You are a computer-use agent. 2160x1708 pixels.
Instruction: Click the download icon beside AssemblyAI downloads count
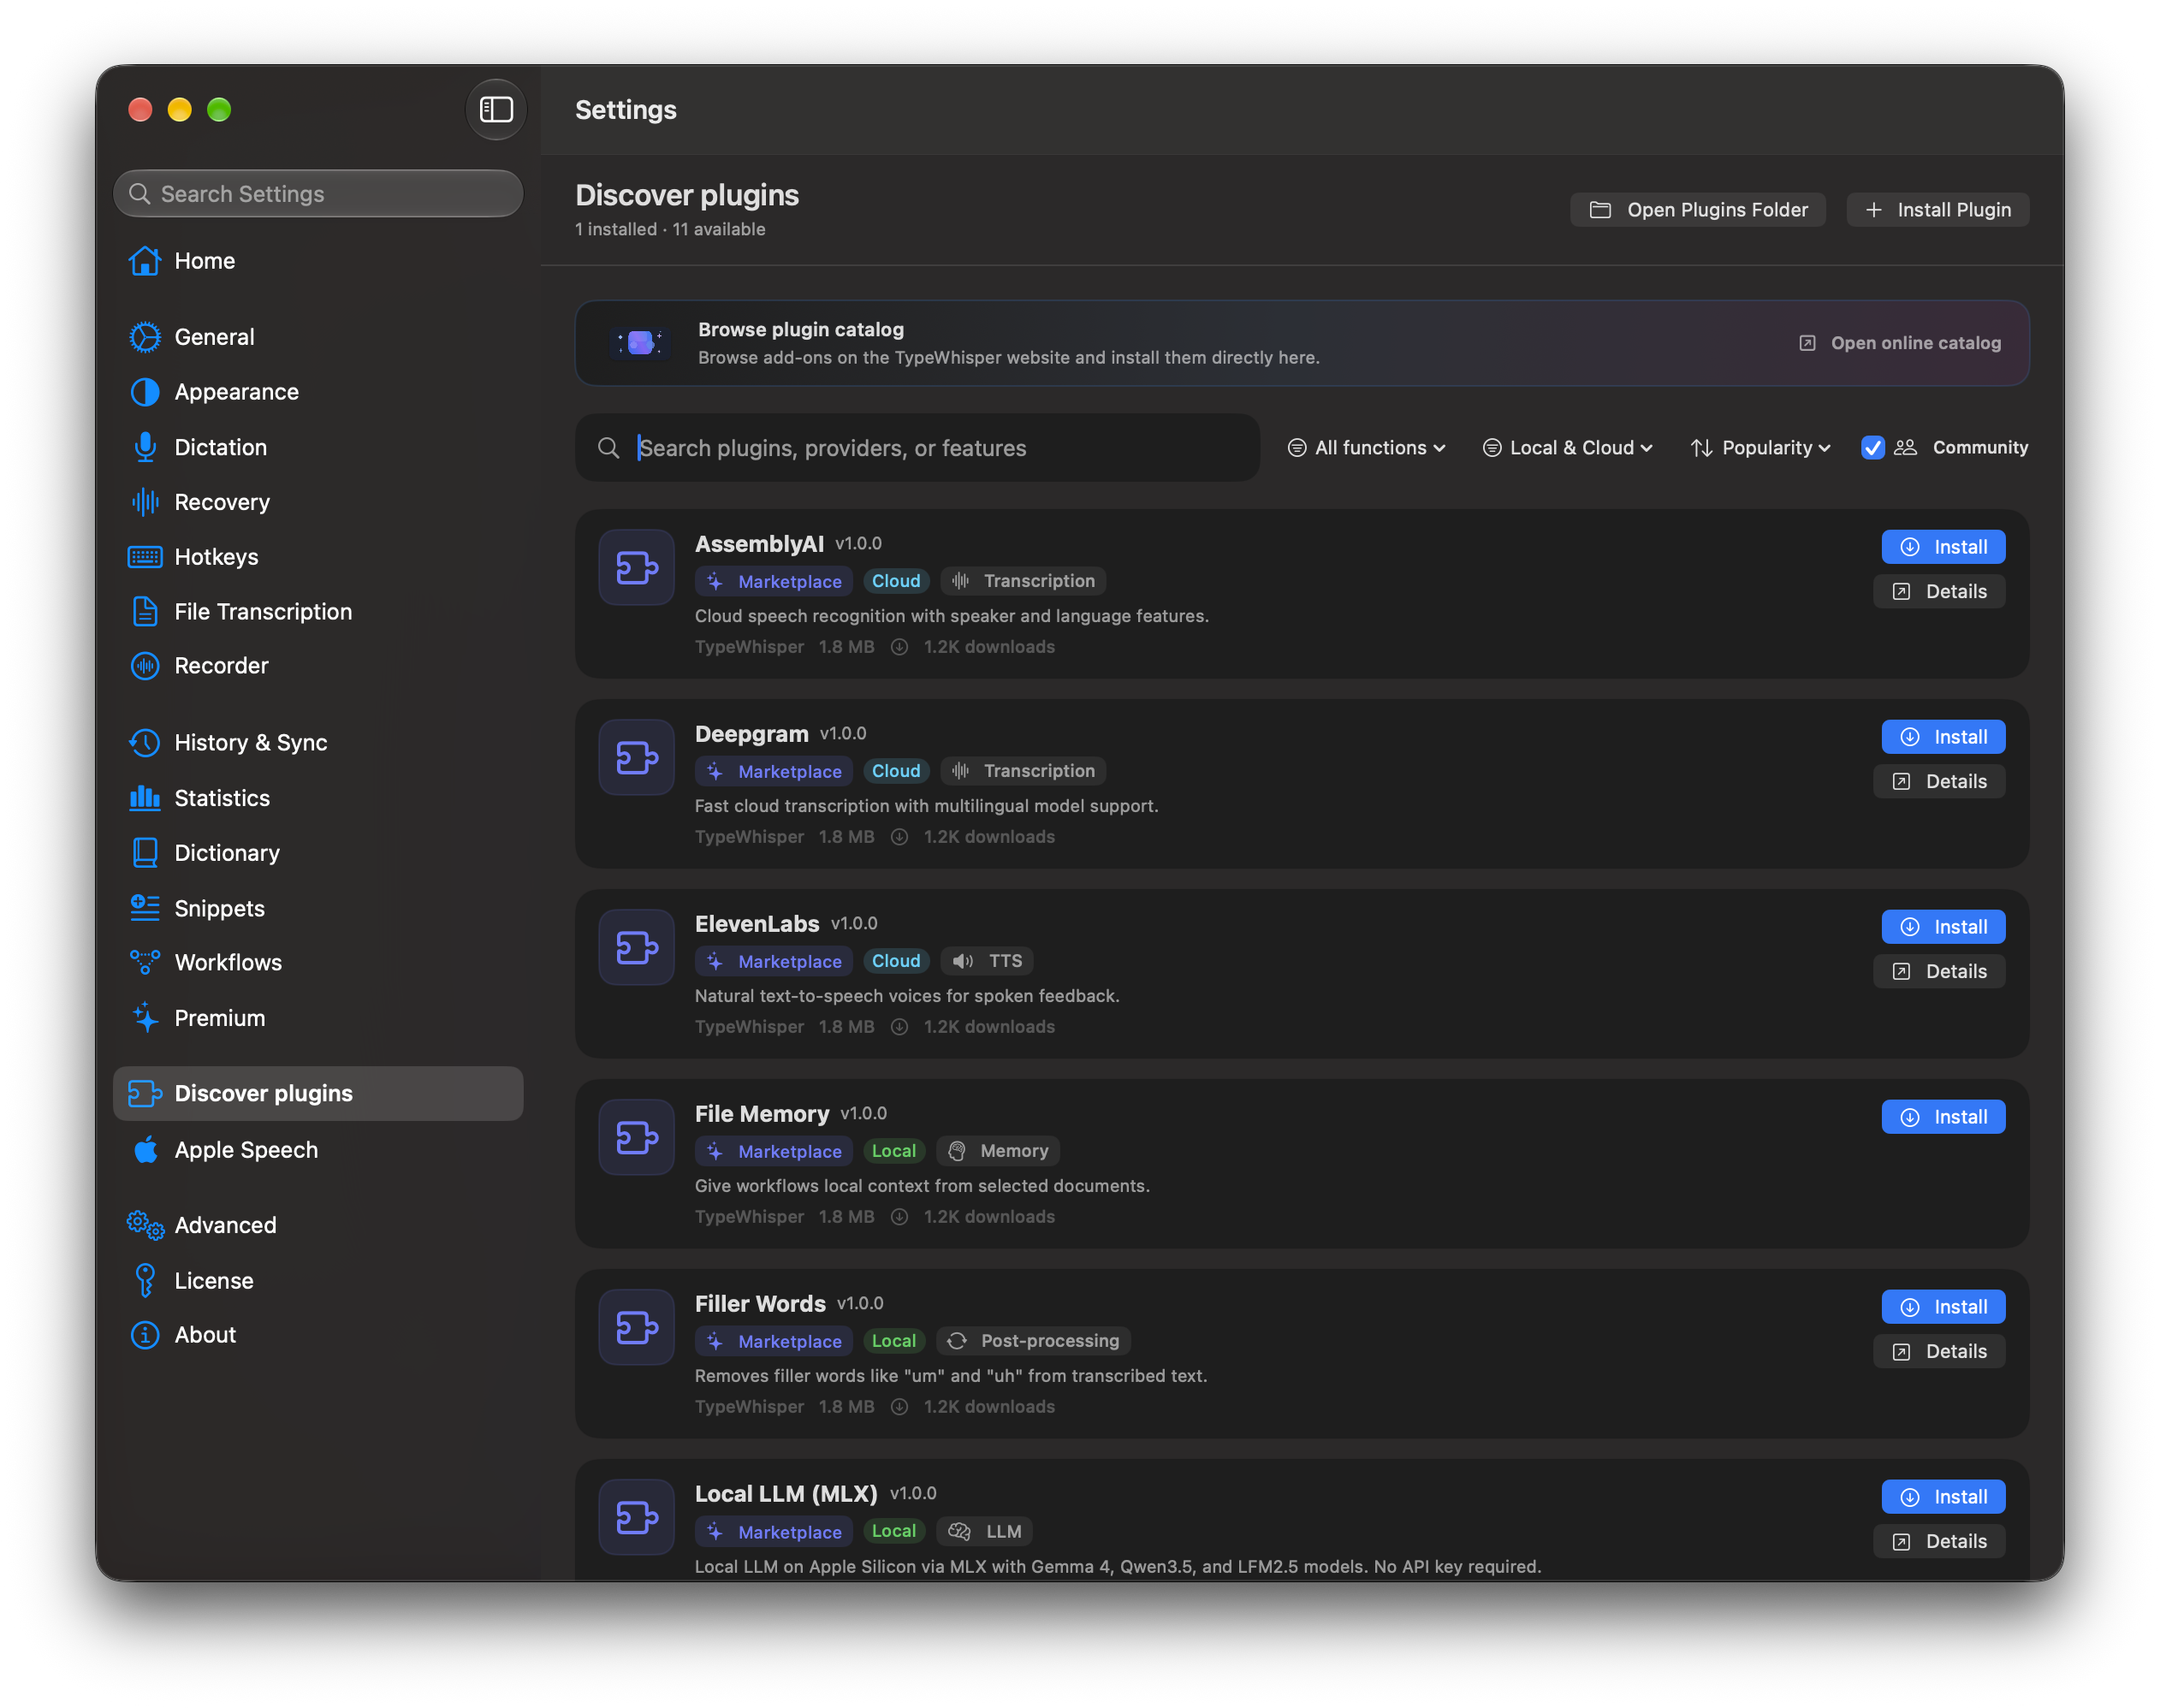tap(899, 647)
